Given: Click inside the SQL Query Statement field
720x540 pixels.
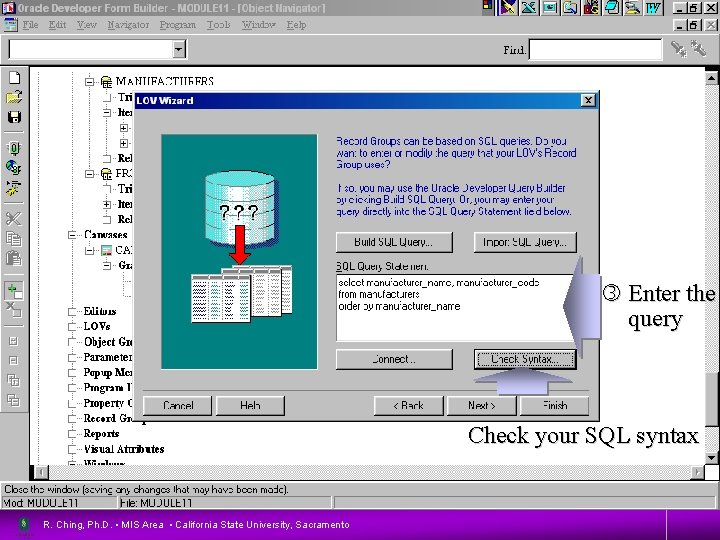Looking at the screenshot, I should (x=455, y=308).
